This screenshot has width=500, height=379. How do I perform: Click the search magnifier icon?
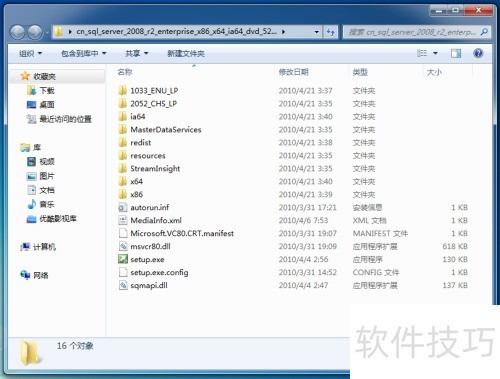(484, 32)
